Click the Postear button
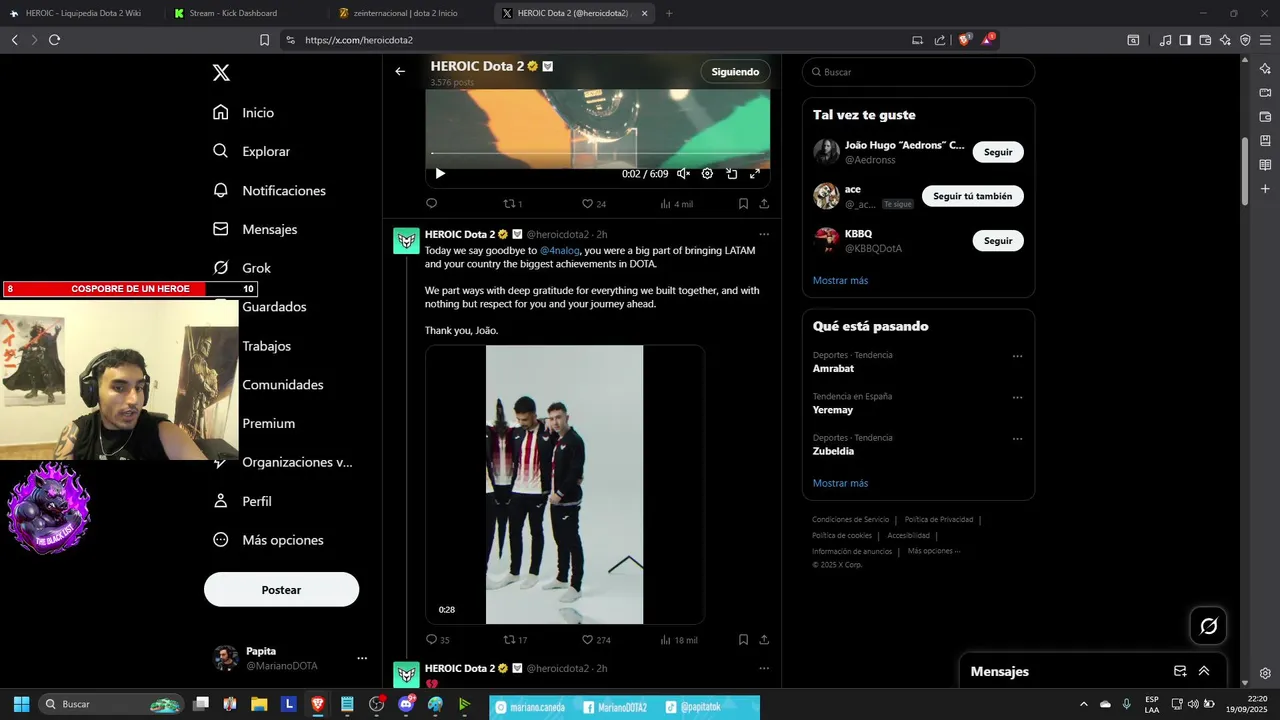 [281, 590]
